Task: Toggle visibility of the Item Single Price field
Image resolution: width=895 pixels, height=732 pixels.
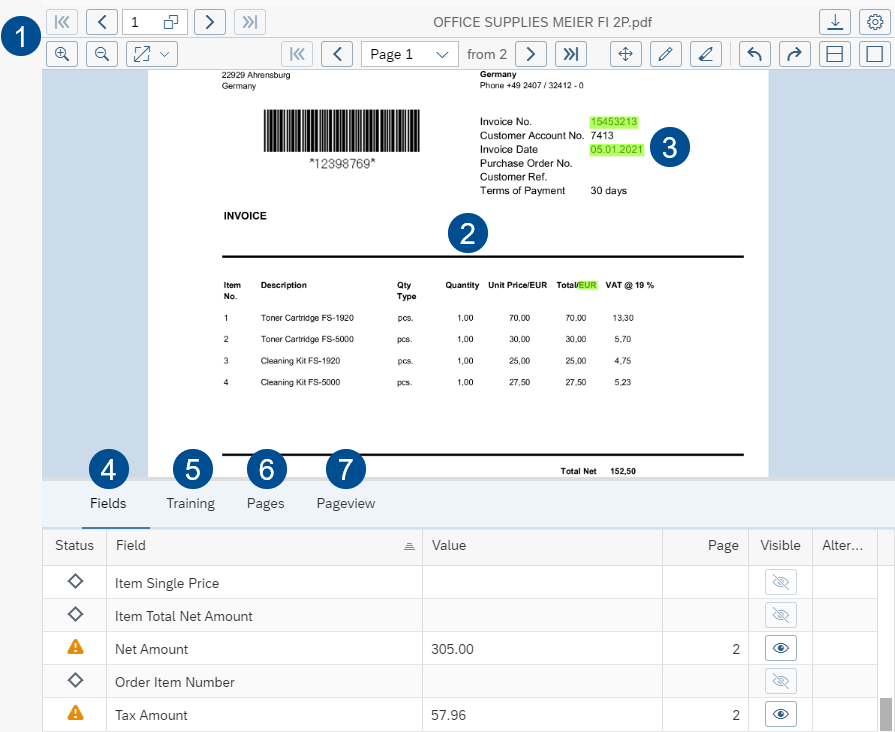Action: (781, 583)
